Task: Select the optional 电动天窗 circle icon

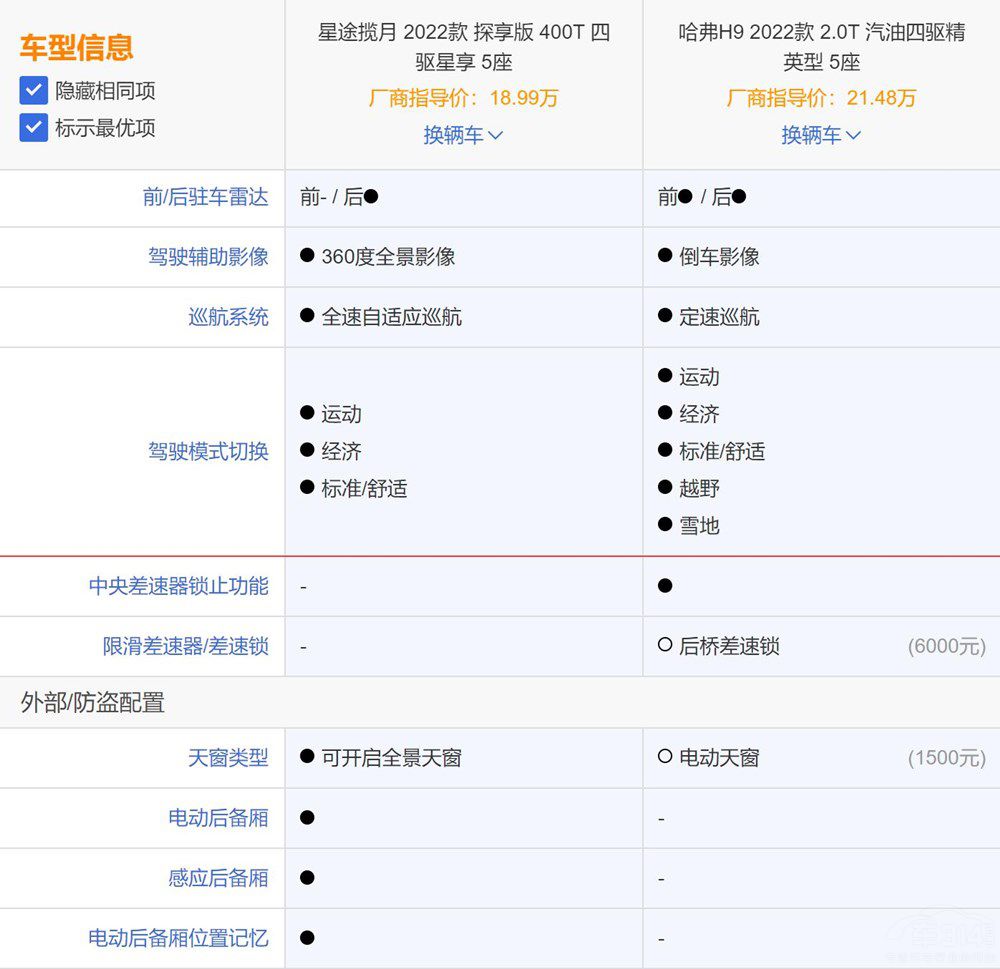Action: point(665,757)
